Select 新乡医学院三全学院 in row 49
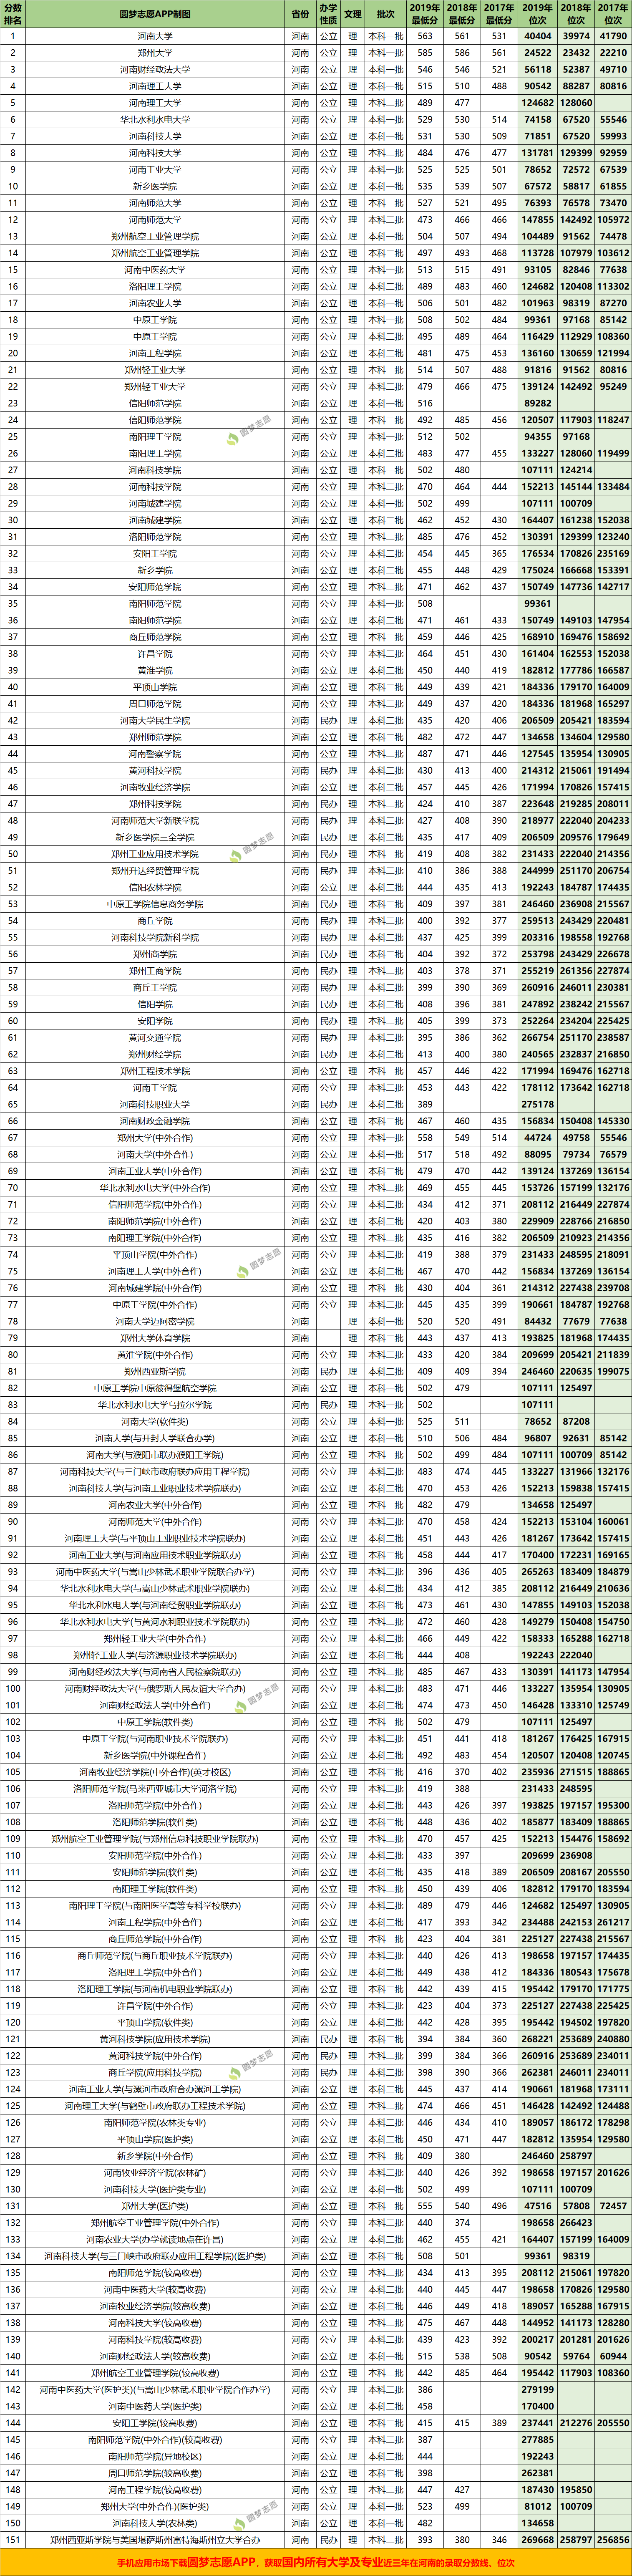 155,837
